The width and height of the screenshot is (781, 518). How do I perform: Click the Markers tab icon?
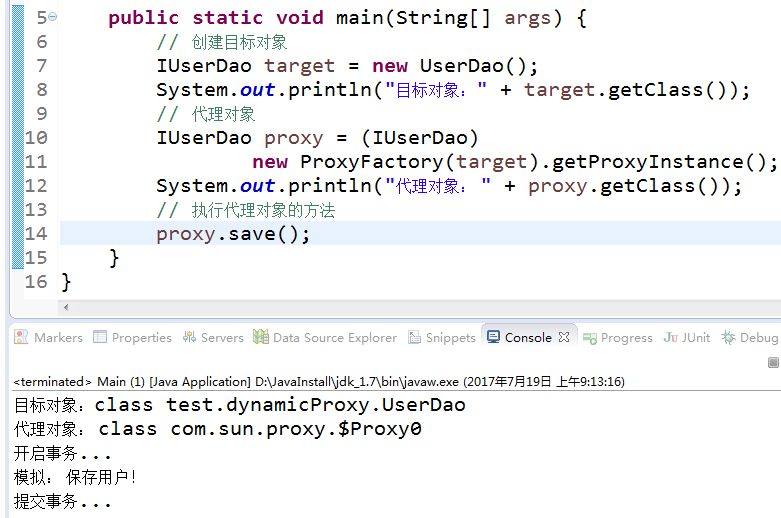coord(21,337)
